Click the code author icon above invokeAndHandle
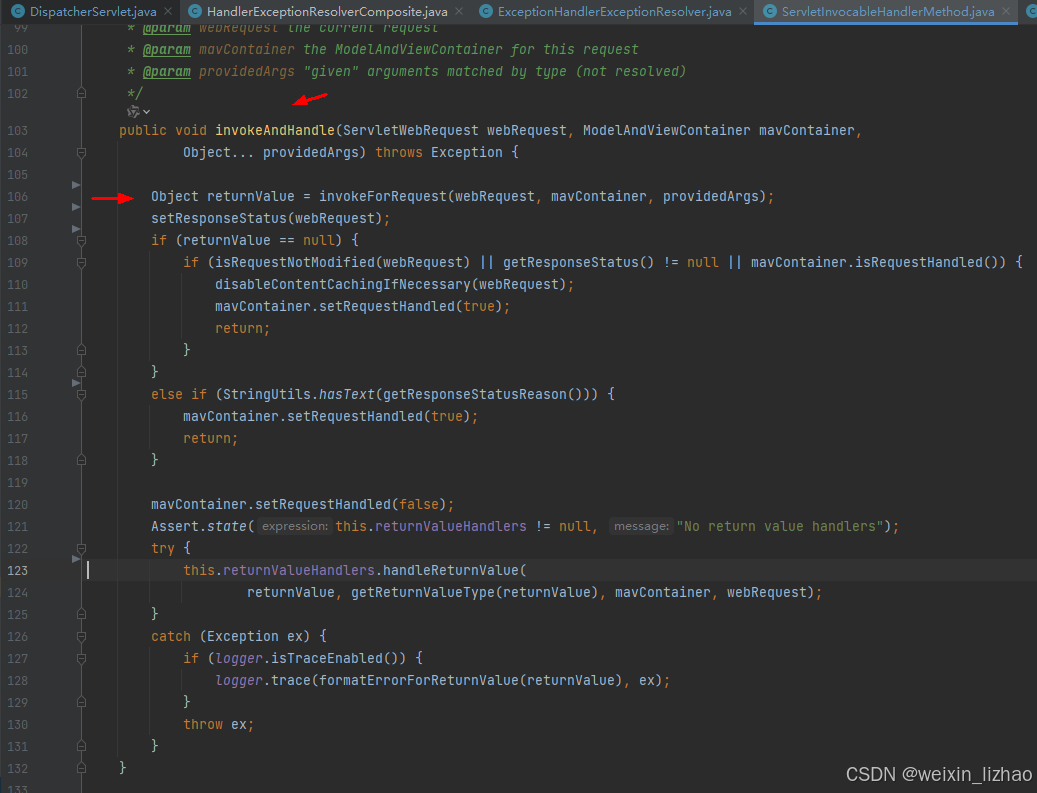This screenshot has height=793, width=1037. click(x=133, y=112)
